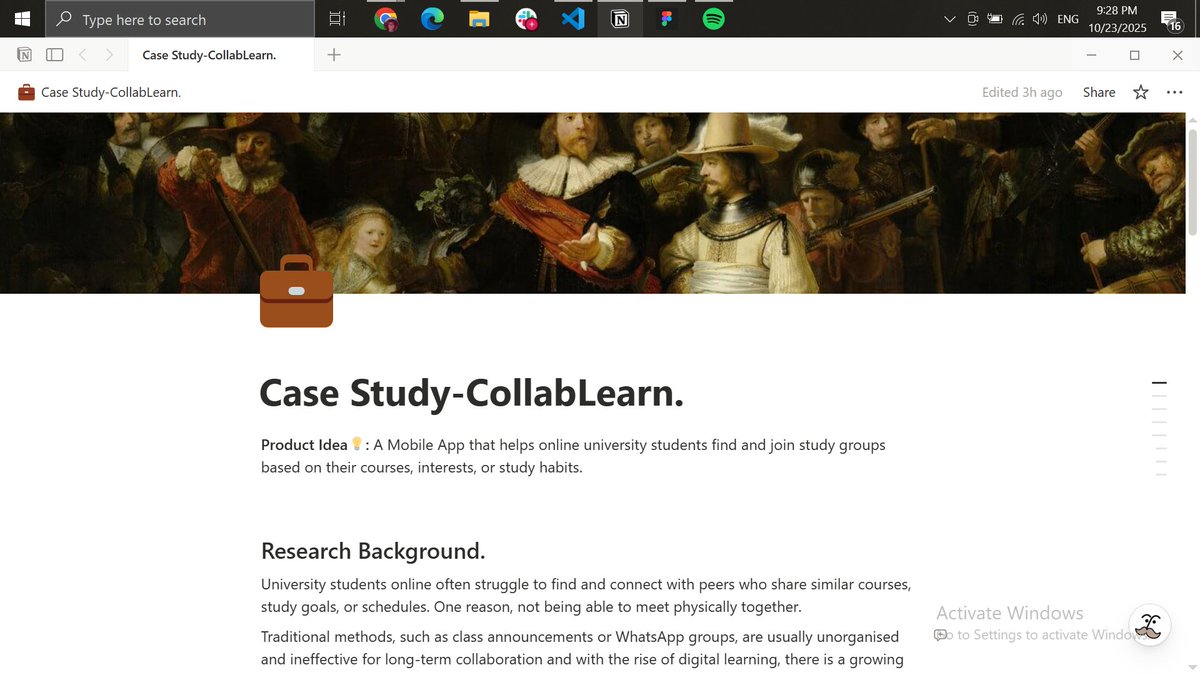
Task: Switch the ENG input language
Action: (x=1068, y=19)
